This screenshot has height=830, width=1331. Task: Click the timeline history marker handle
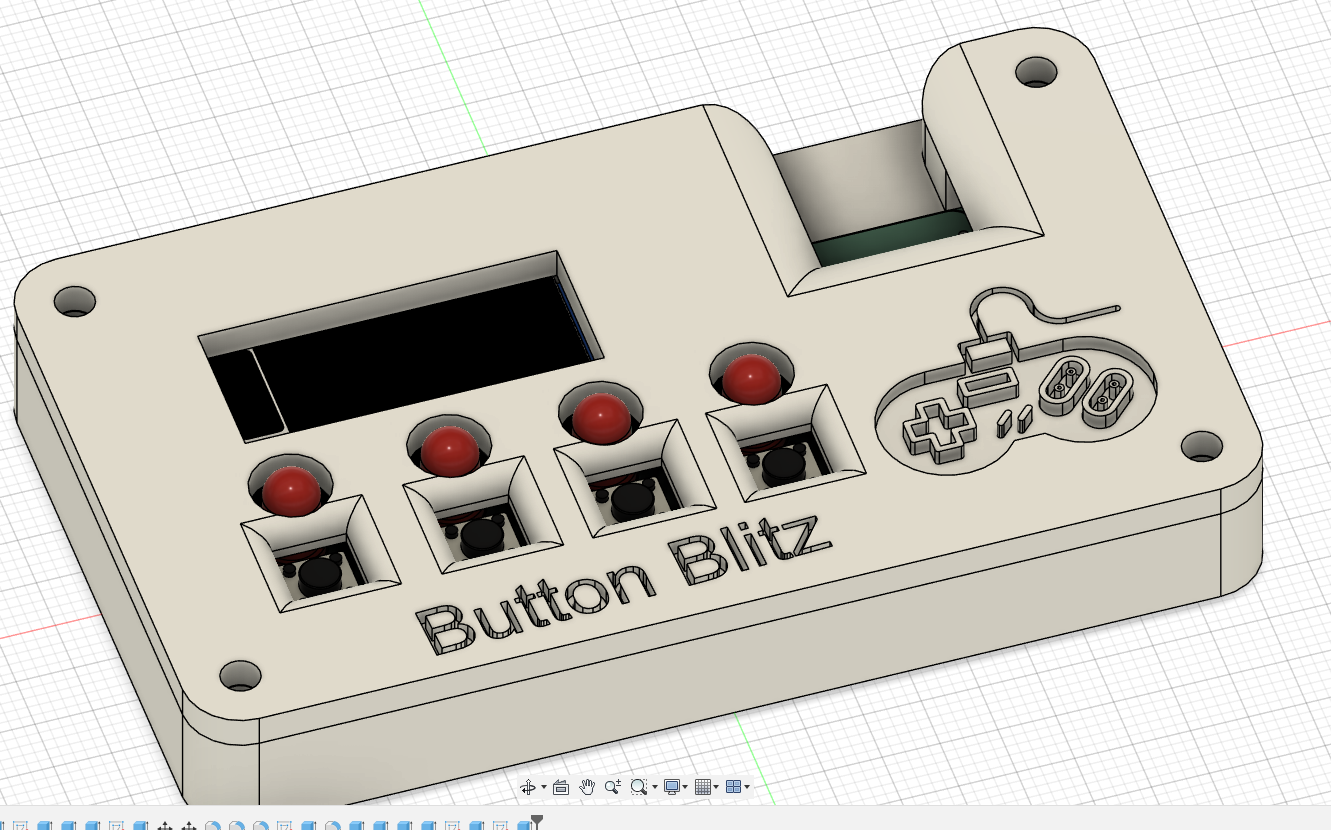click(537, 822)
